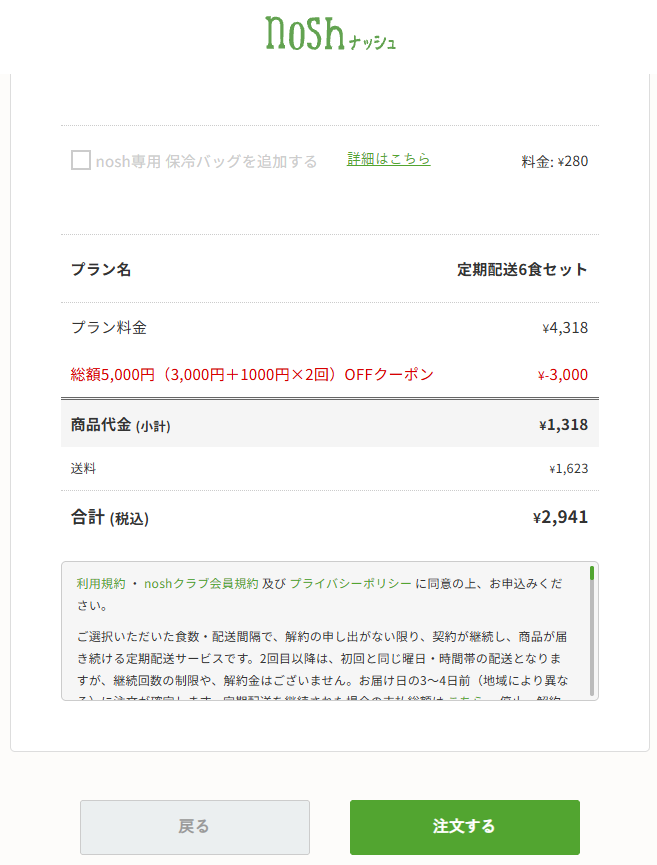This screenshot has width=657, height=865.
Task: Open the プライバシーポリシー link
Action: click(x=350, y=584)
